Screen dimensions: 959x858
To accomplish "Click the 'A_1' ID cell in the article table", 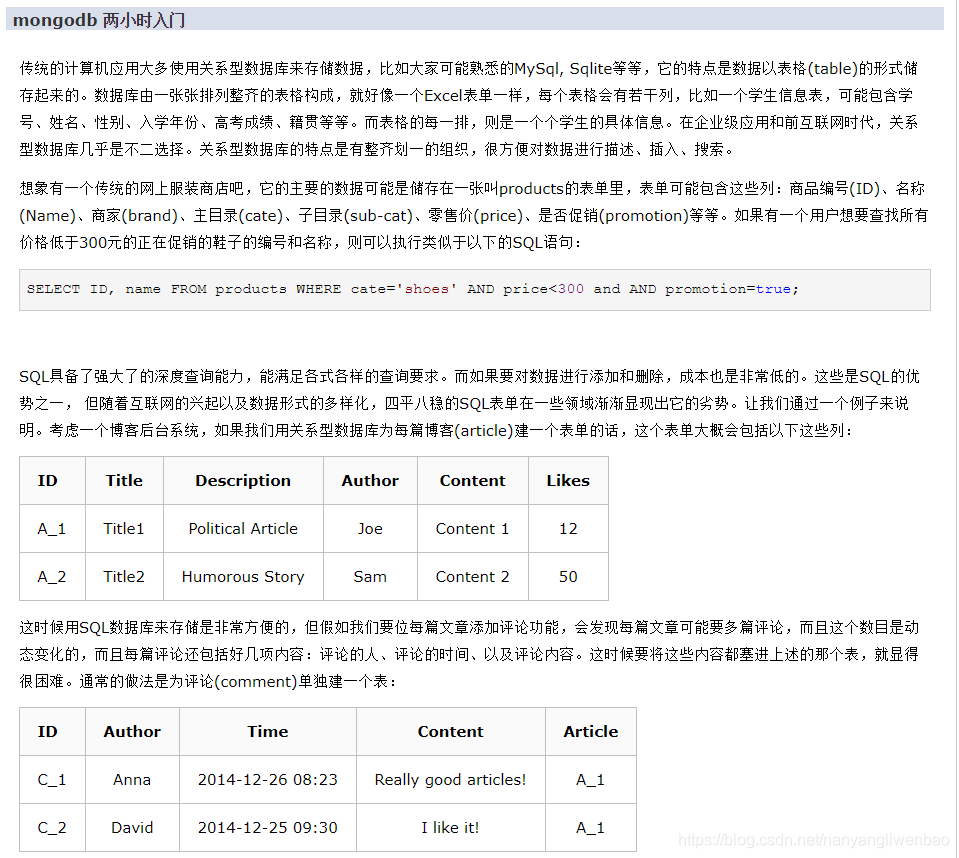I will [52, 528].
